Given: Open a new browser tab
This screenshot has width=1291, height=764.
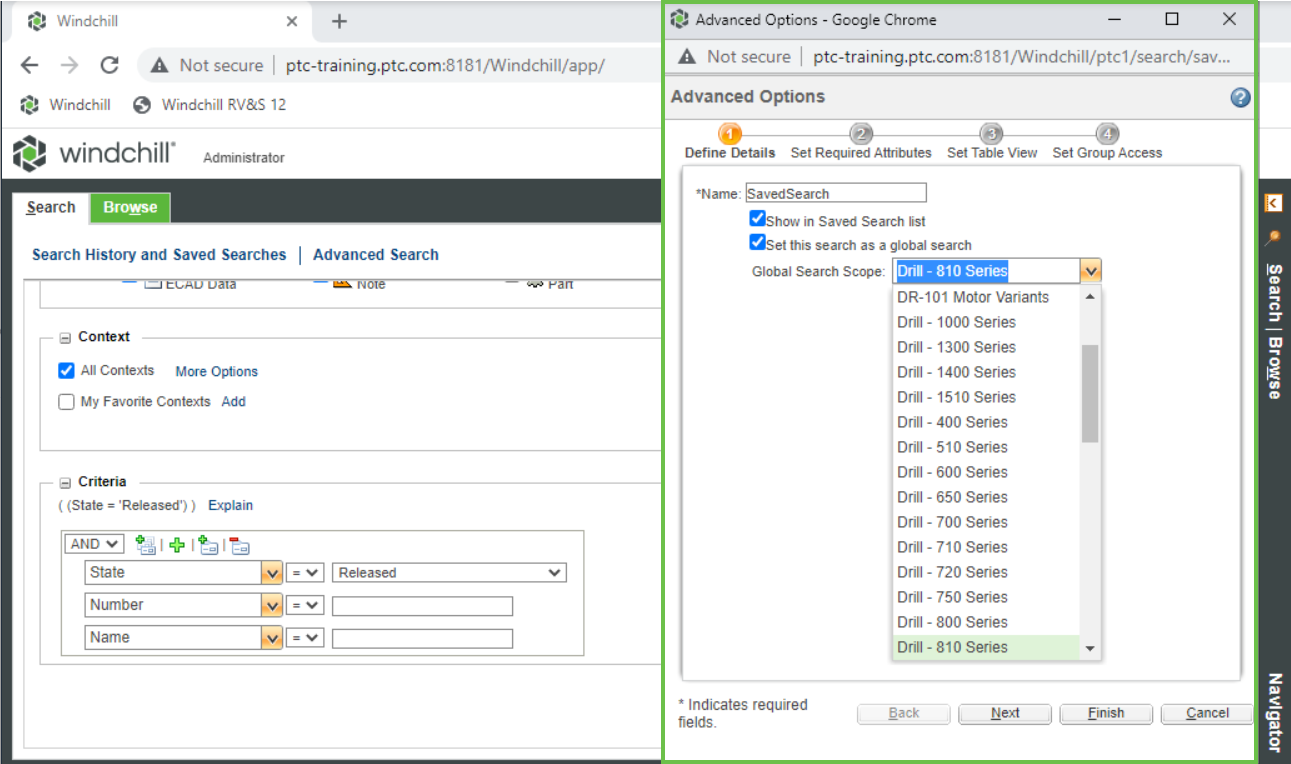Looking at the screenshot, I should coord(339,21).
